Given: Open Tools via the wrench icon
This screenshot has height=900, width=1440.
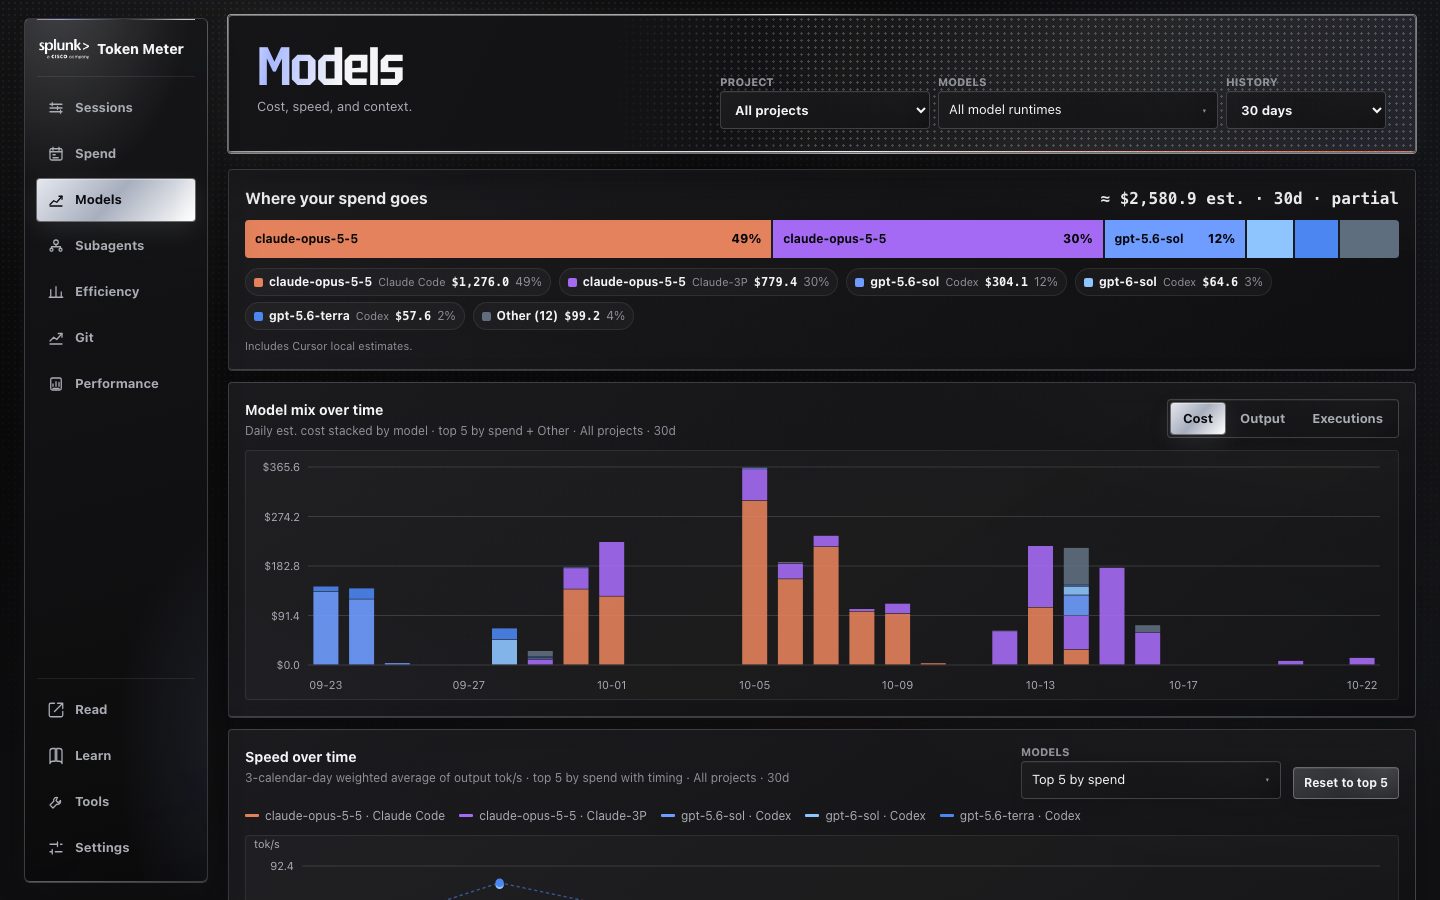Looking at the screenshot, I should 56,802.
